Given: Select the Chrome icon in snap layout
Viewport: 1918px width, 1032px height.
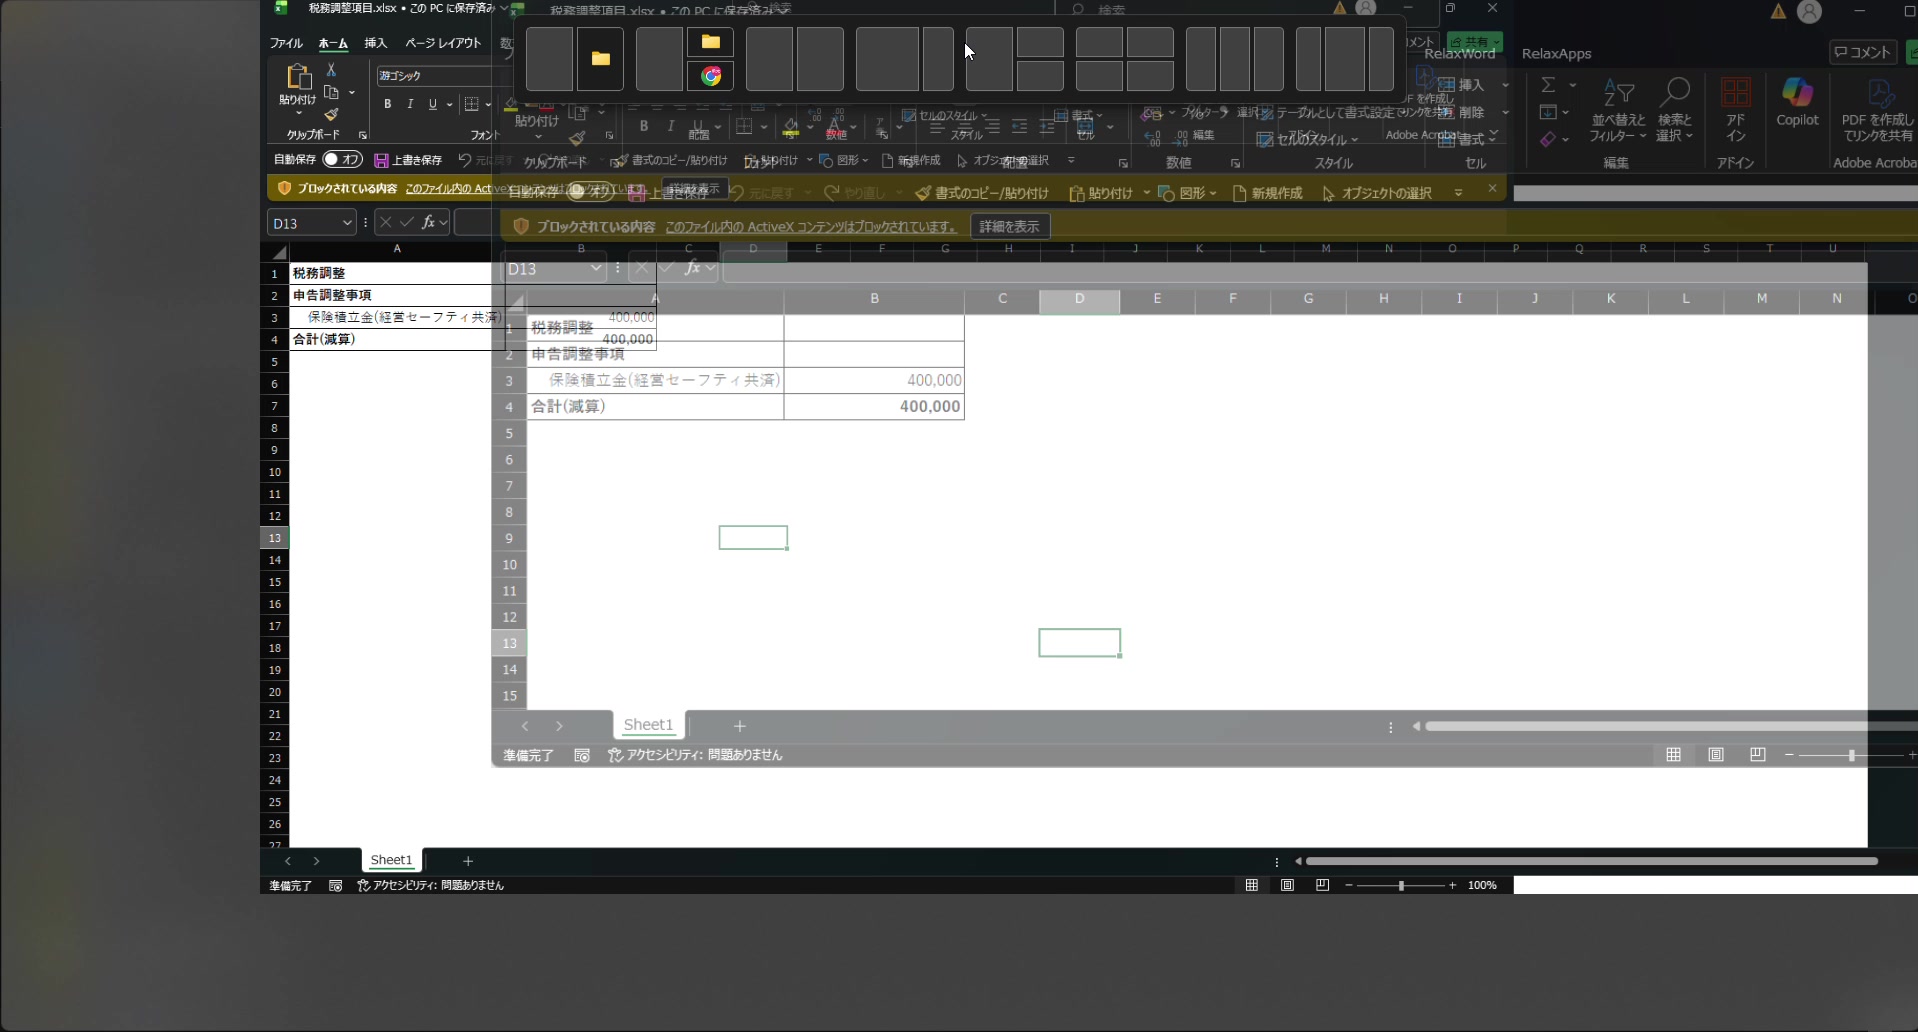Looking at the screenshot, I should [x=710, y=77].
